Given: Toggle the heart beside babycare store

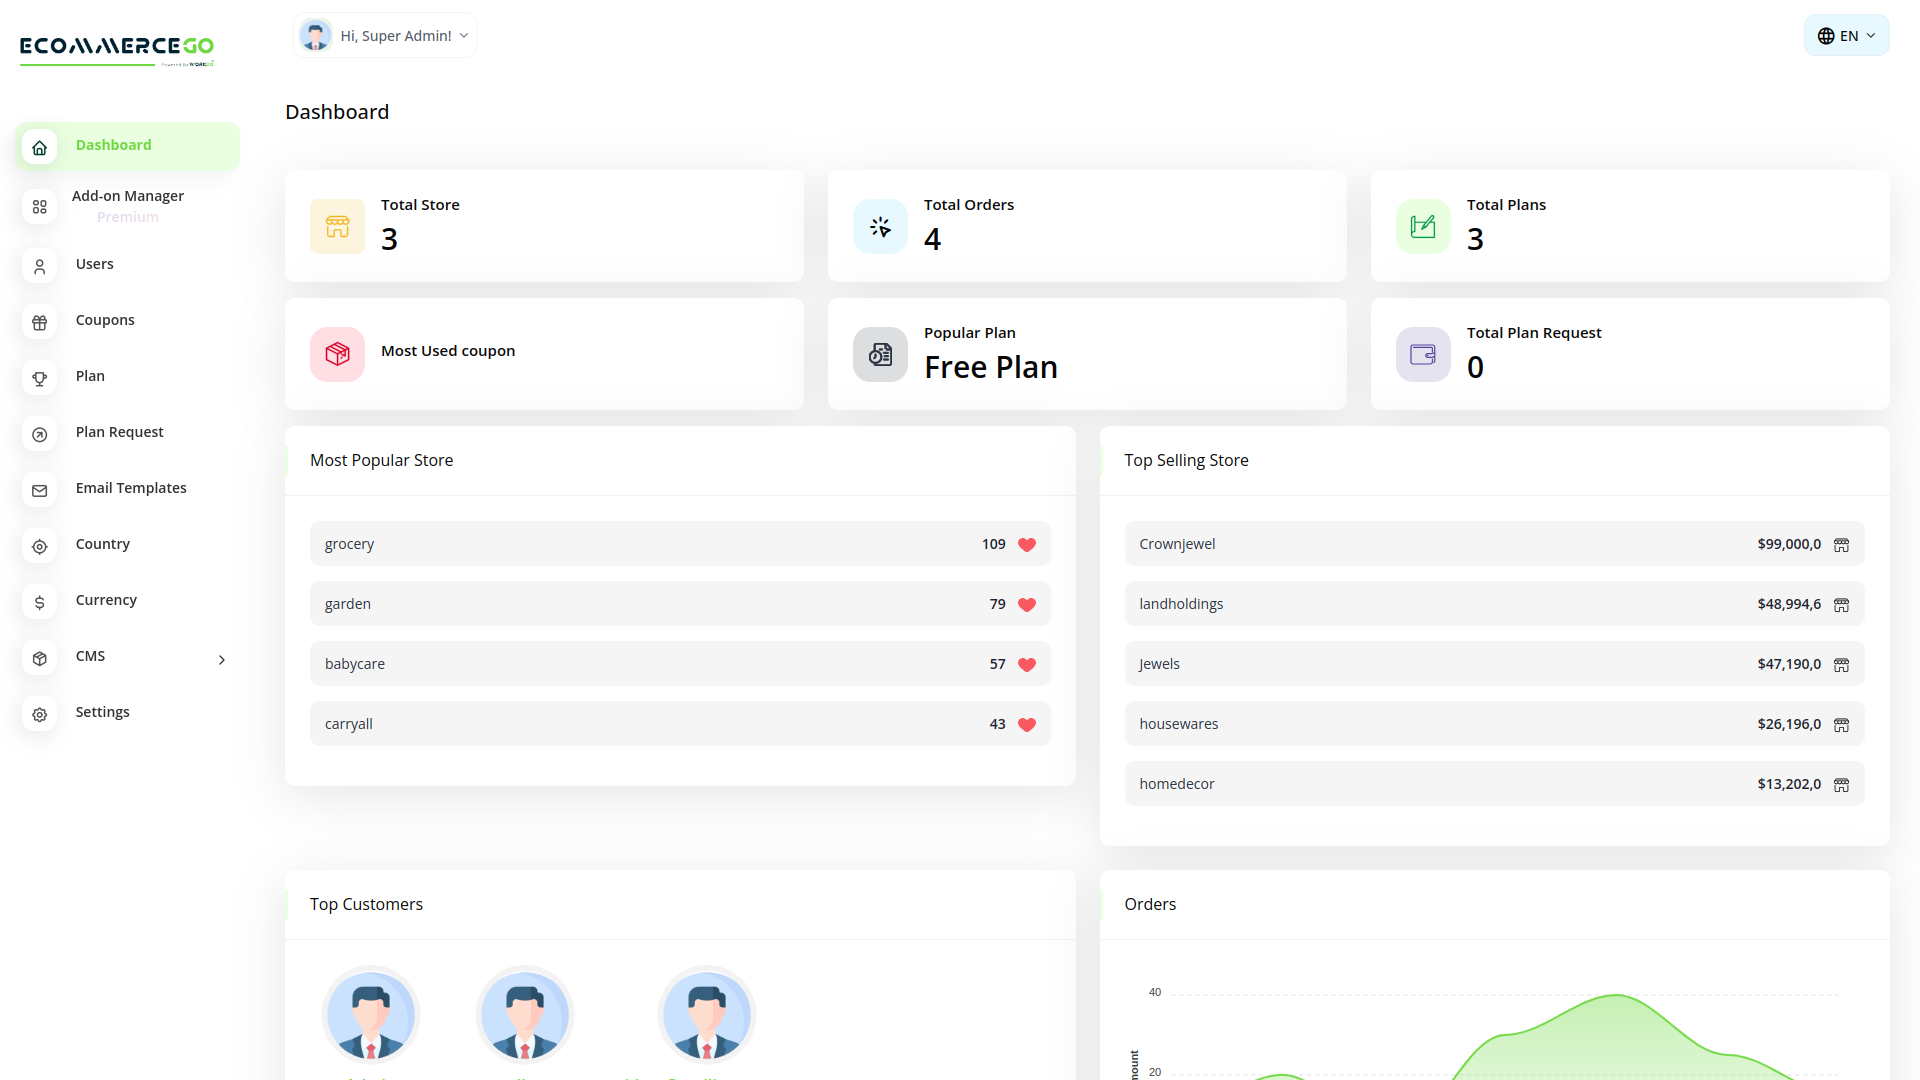Looking at the screenshot, I should (1026, 663).
